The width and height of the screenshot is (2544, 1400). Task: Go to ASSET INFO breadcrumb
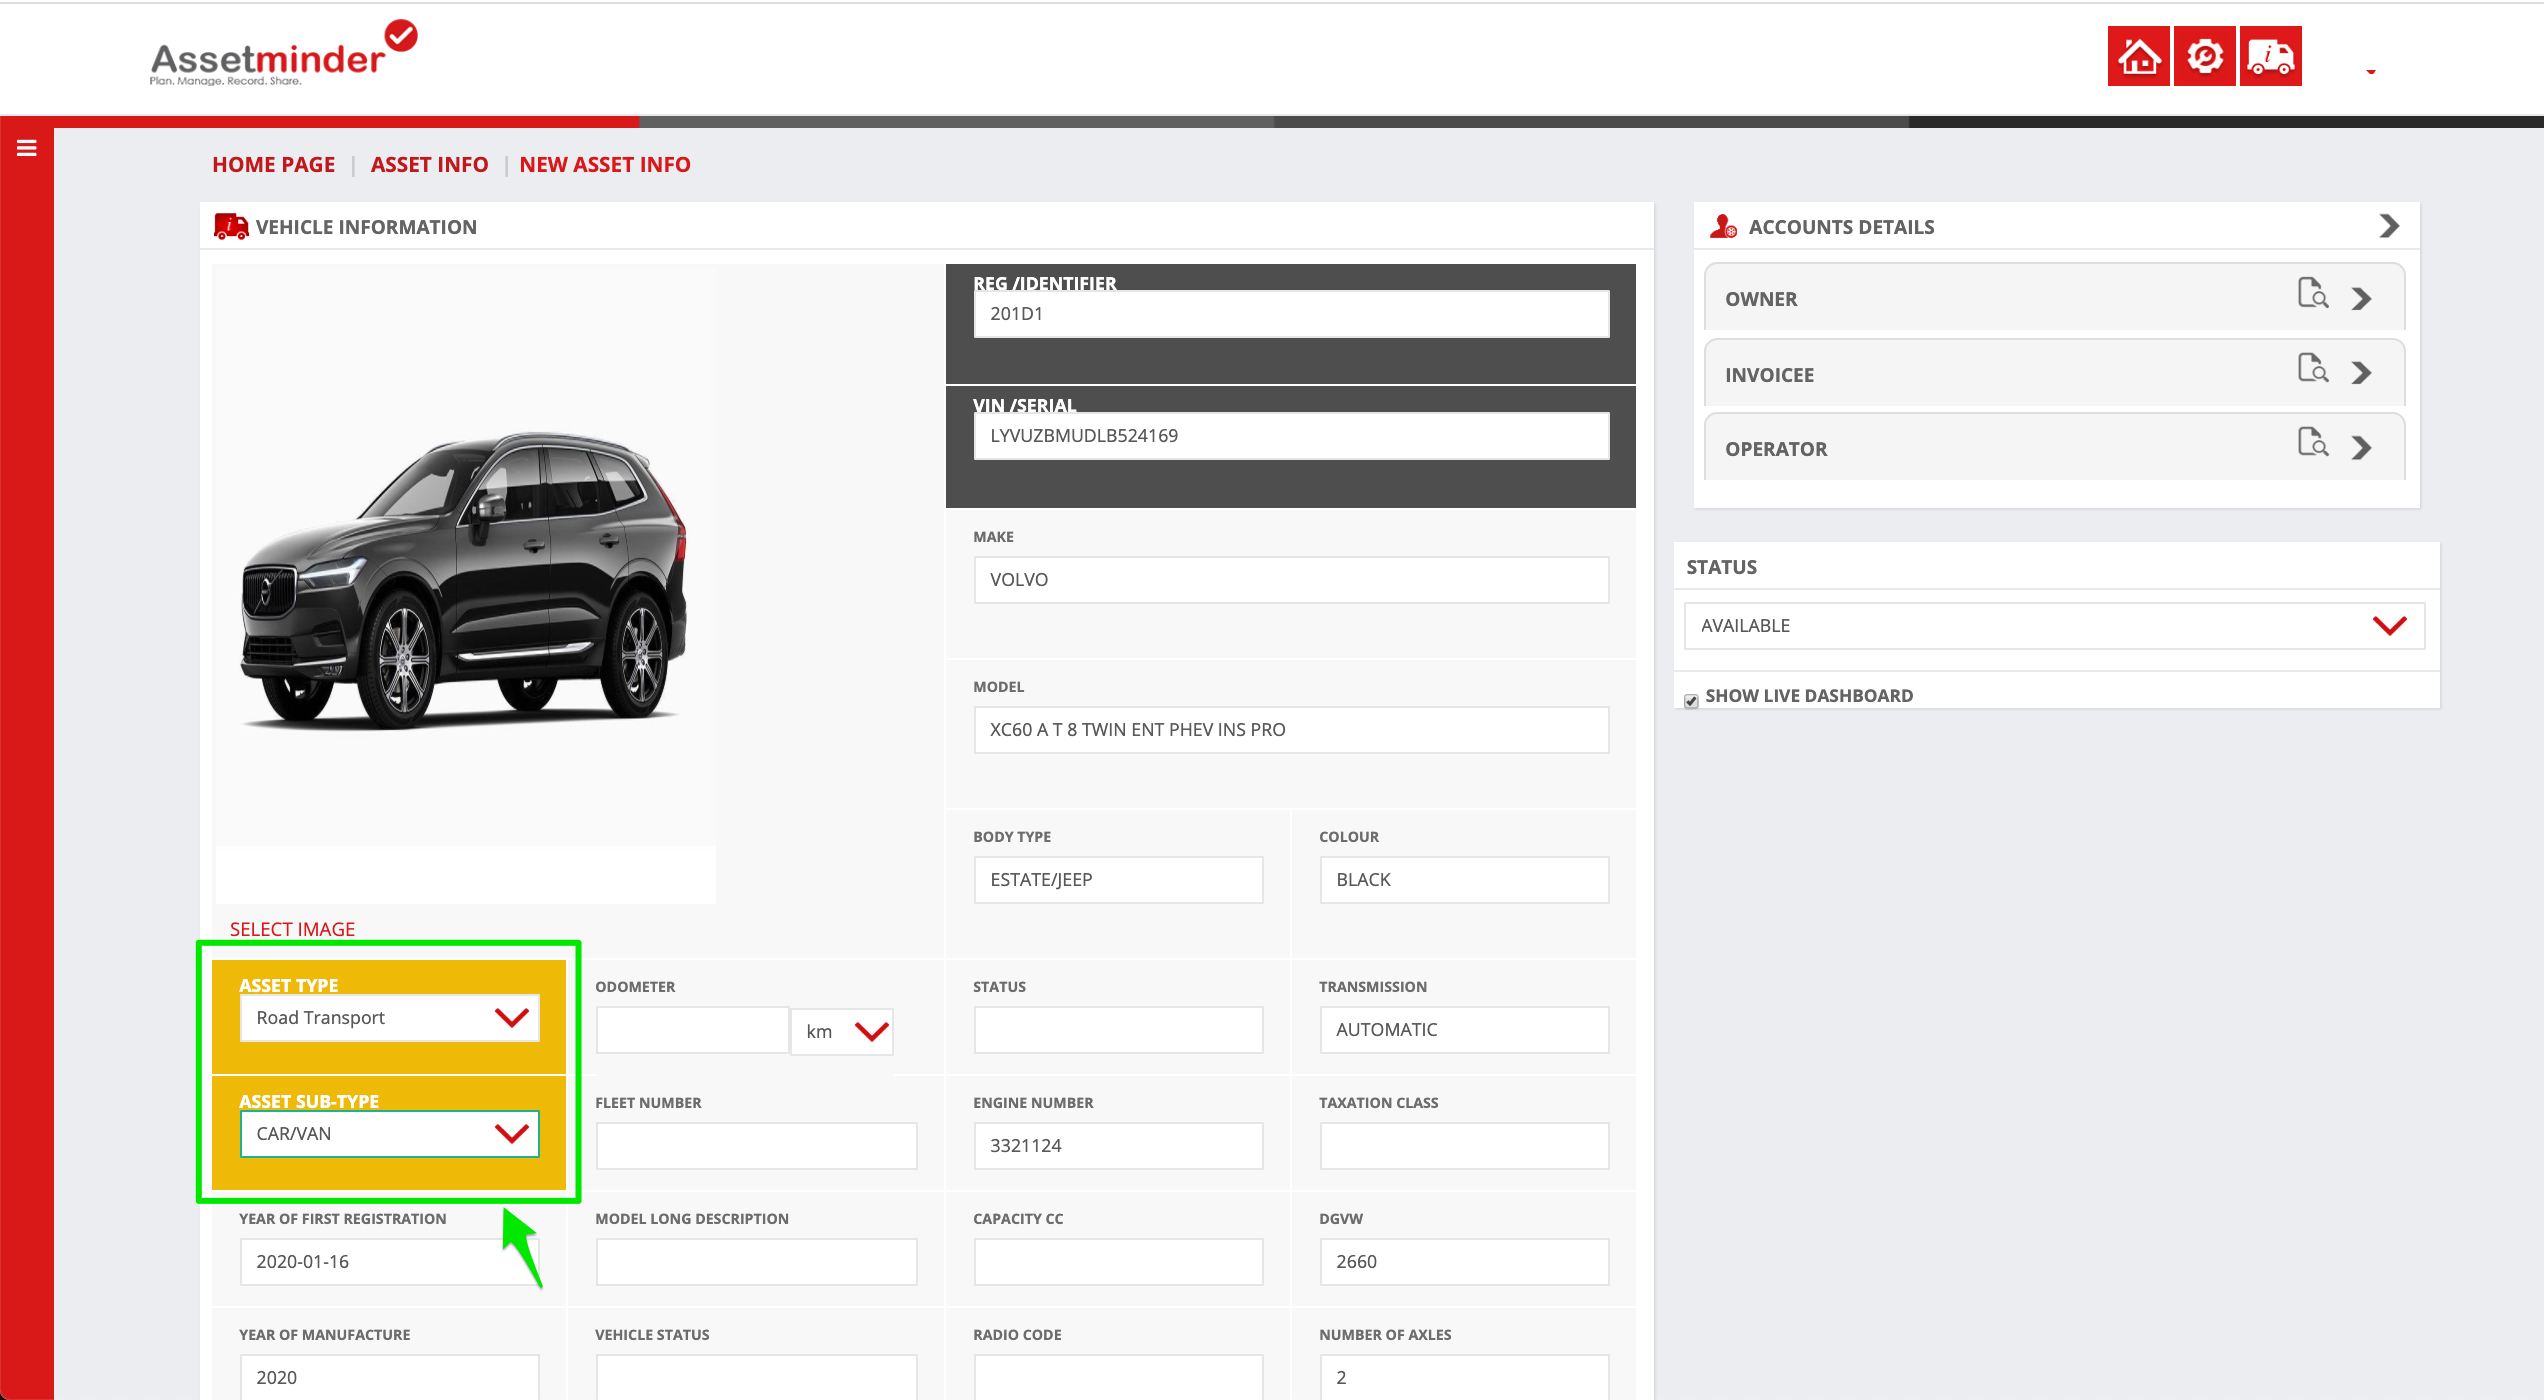429,165
